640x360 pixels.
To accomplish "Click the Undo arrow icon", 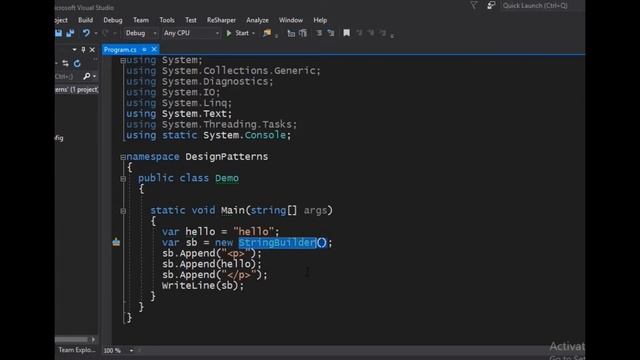I will [x=86, y=33].
